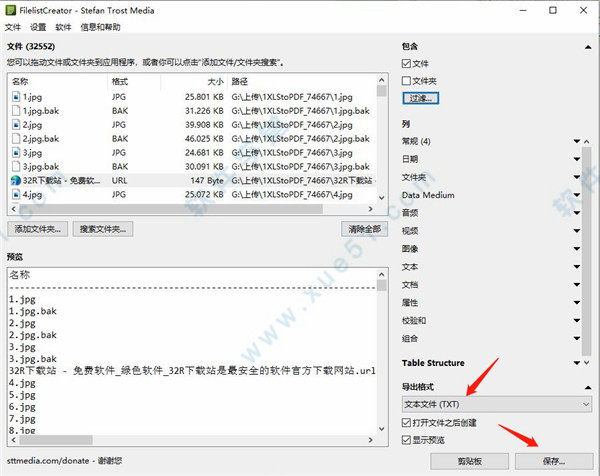The height and width of the screenshot is (476, 600).
Task: Click the 3.jpg.bak file icon
Action: pos(15,167)
